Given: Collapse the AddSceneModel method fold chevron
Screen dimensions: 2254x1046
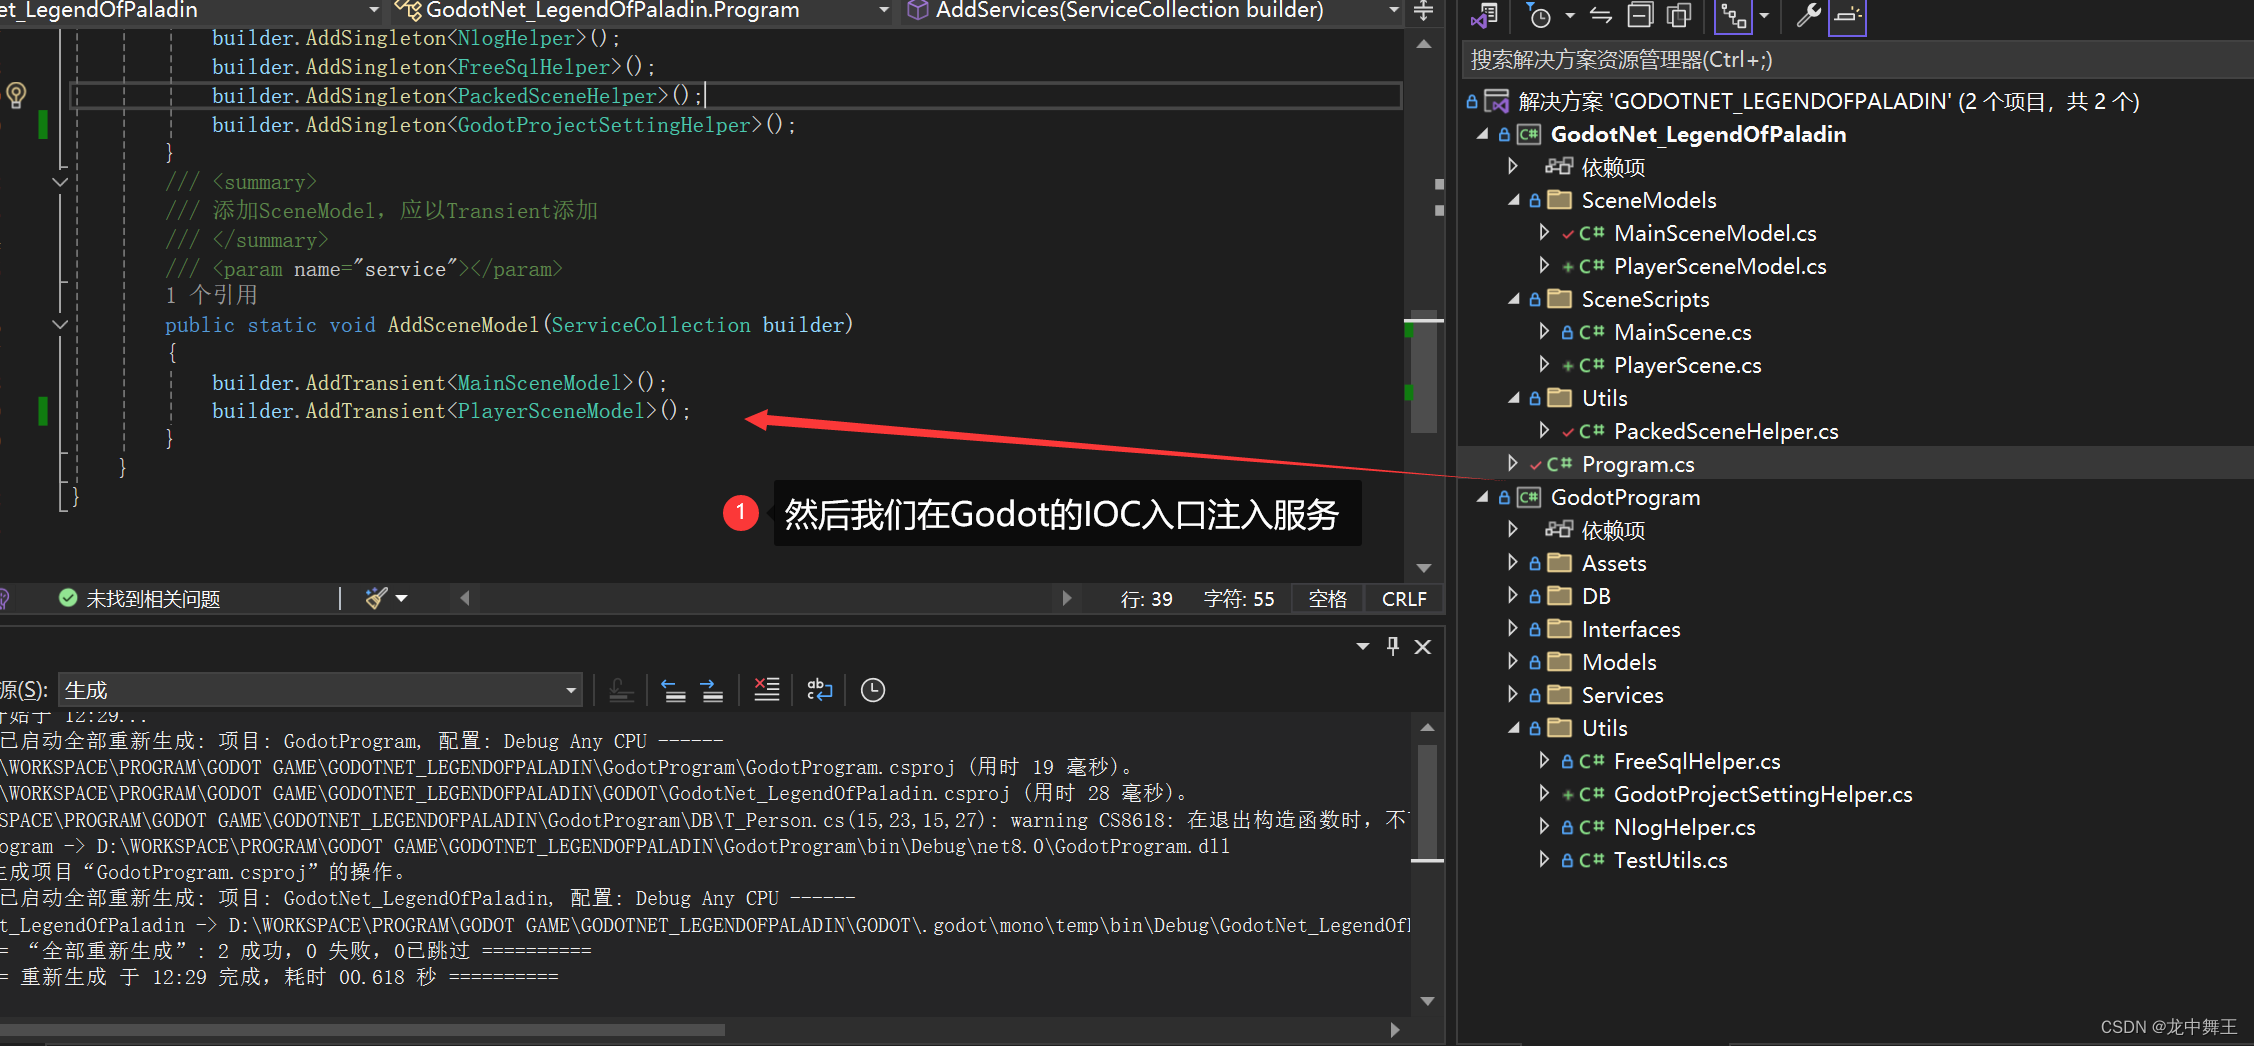Looking at the screenshot, I should 60,324.
